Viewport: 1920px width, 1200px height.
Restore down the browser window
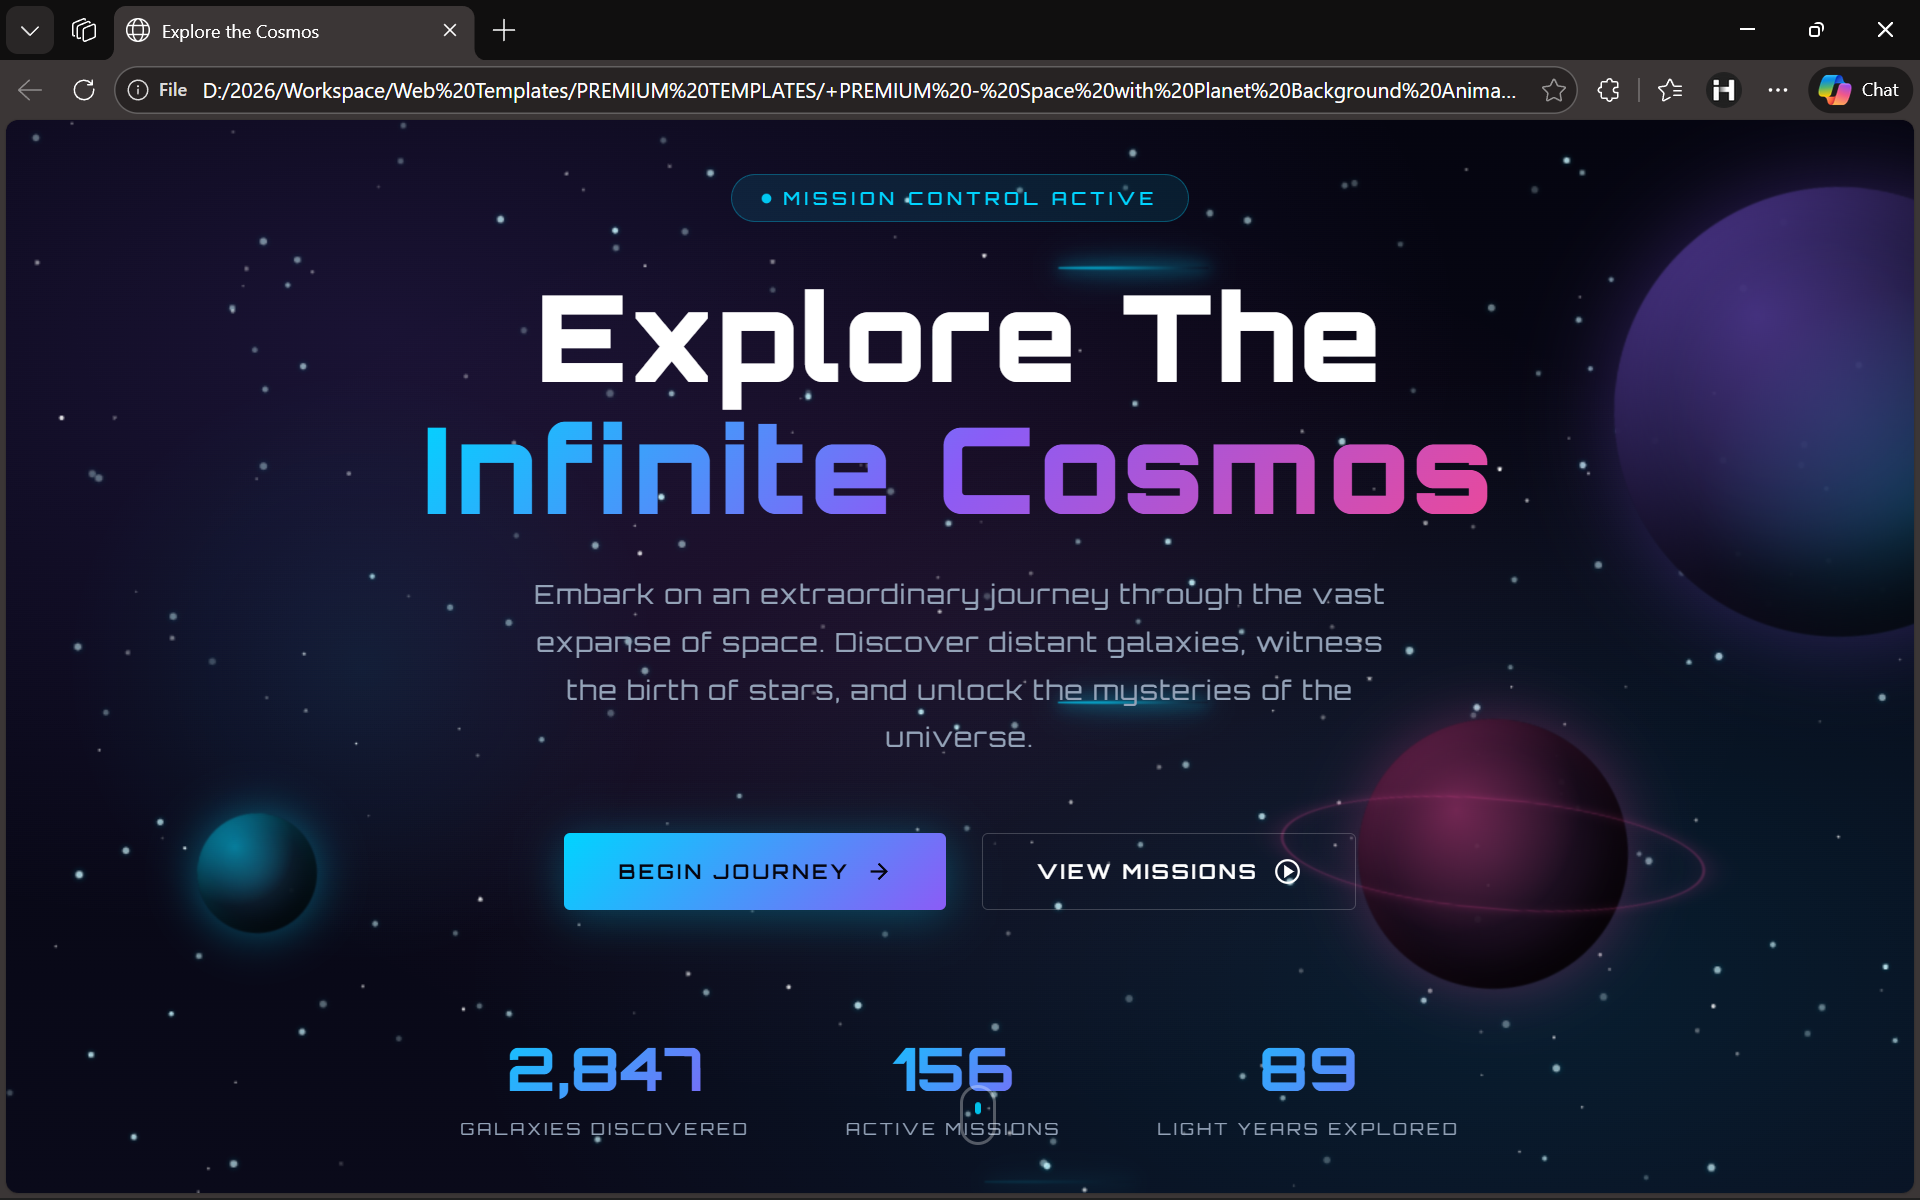1816,30
